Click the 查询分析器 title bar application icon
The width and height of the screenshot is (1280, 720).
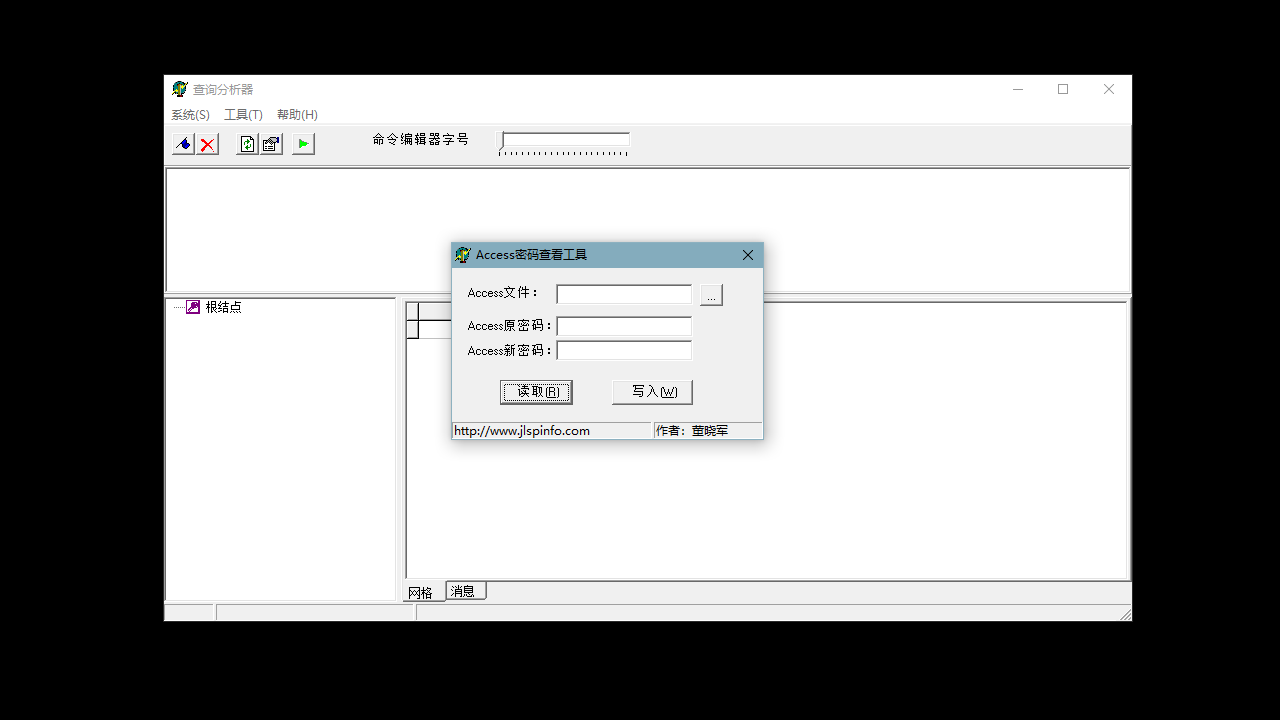pyautogui.click(x=180, y=88)
